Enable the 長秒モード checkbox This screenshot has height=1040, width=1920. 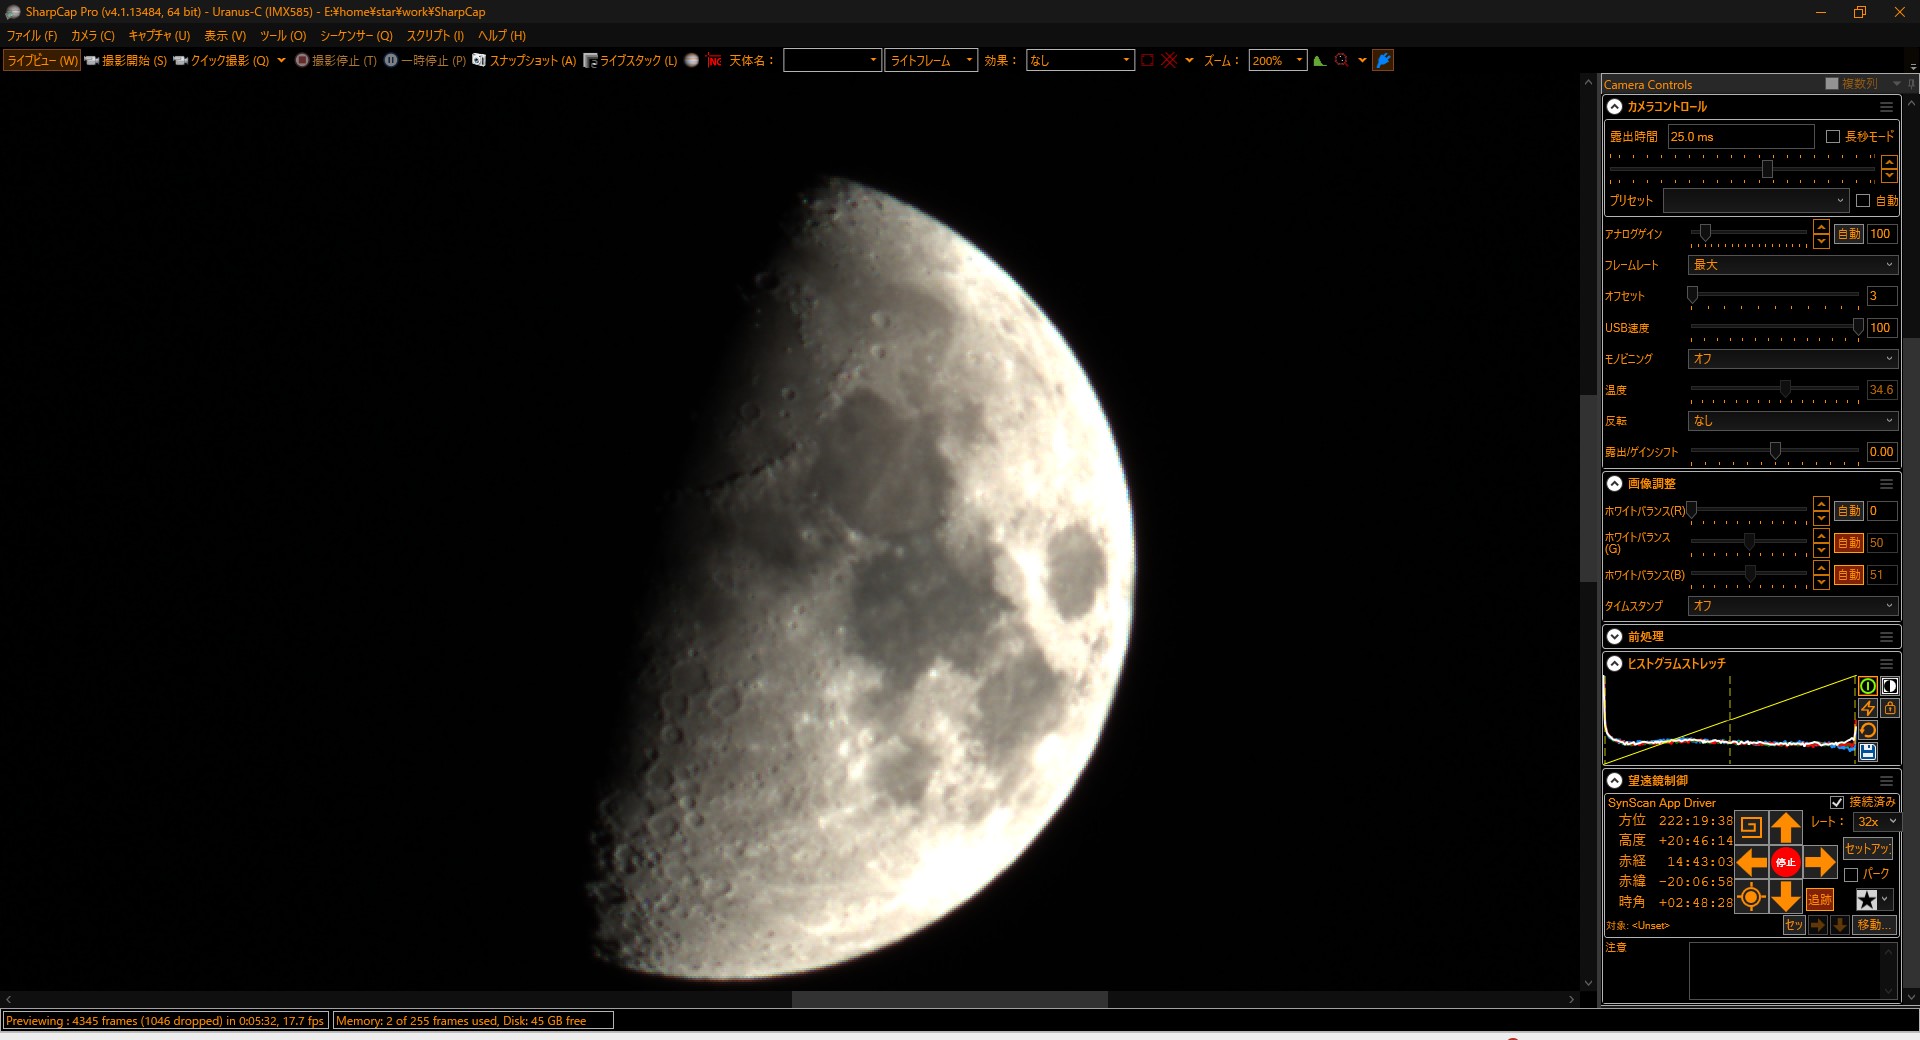(1833, 137)
